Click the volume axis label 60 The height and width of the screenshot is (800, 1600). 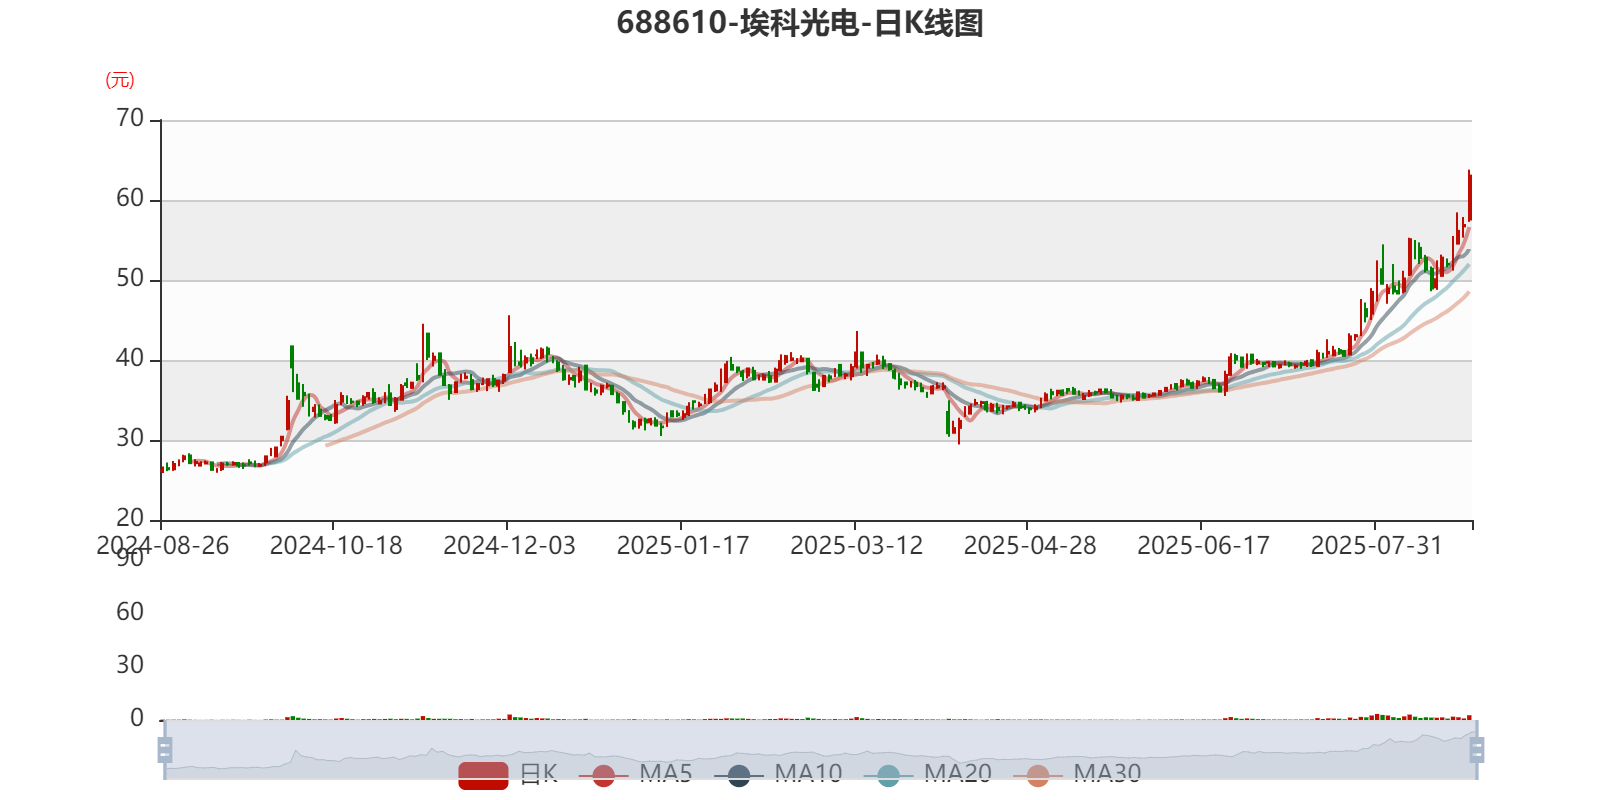(x=130, y=612)
